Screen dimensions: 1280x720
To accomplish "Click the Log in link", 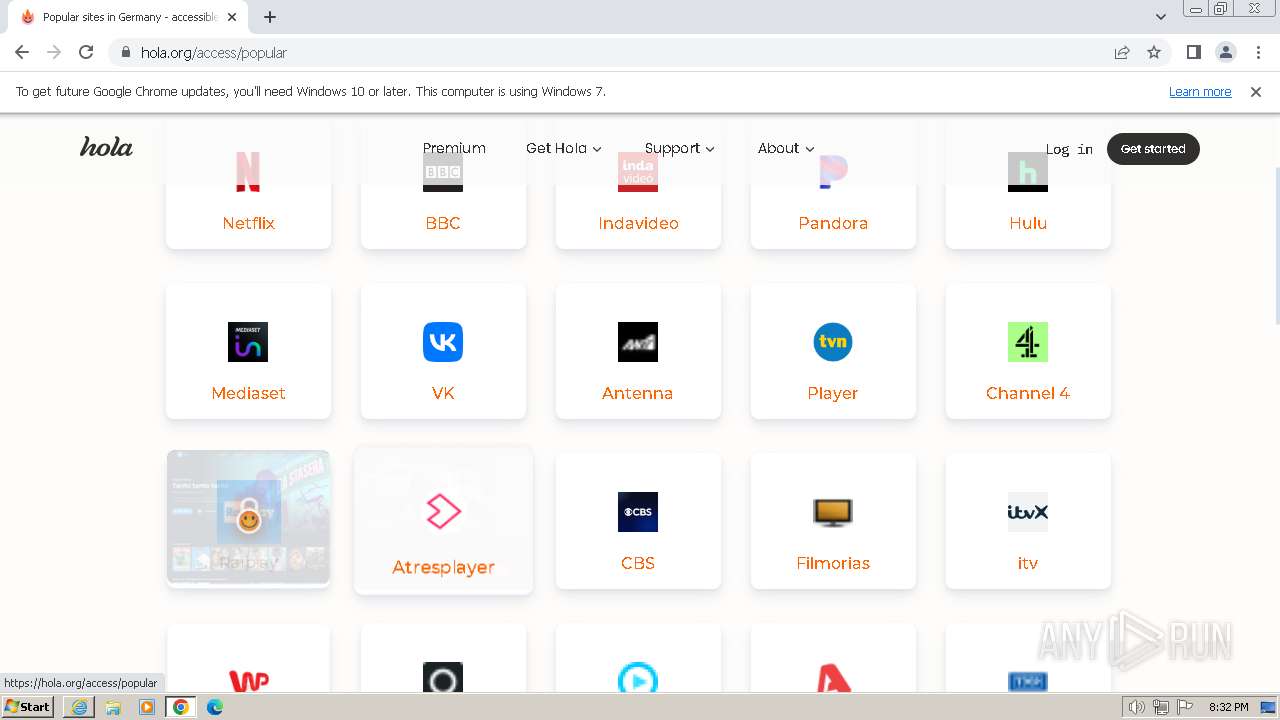I will (x=1069, y=149).
